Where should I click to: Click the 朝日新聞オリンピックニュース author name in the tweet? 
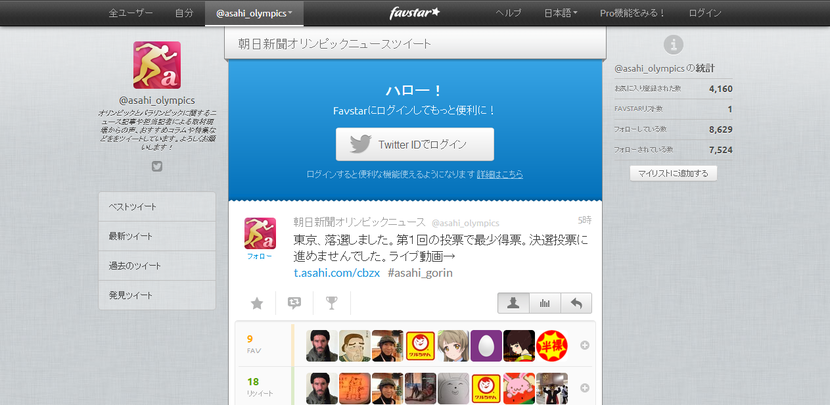(x=359, y=222)
